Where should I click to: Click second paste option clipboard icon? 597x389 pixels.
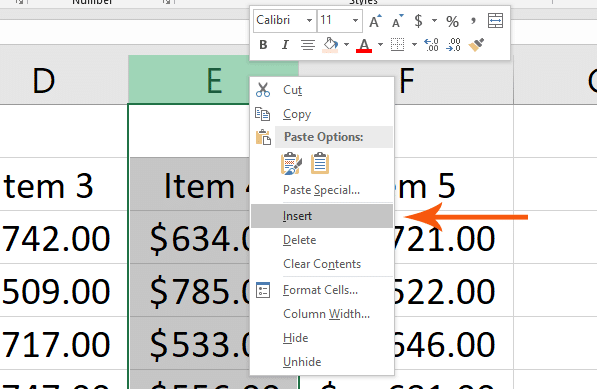coord(320,164)
